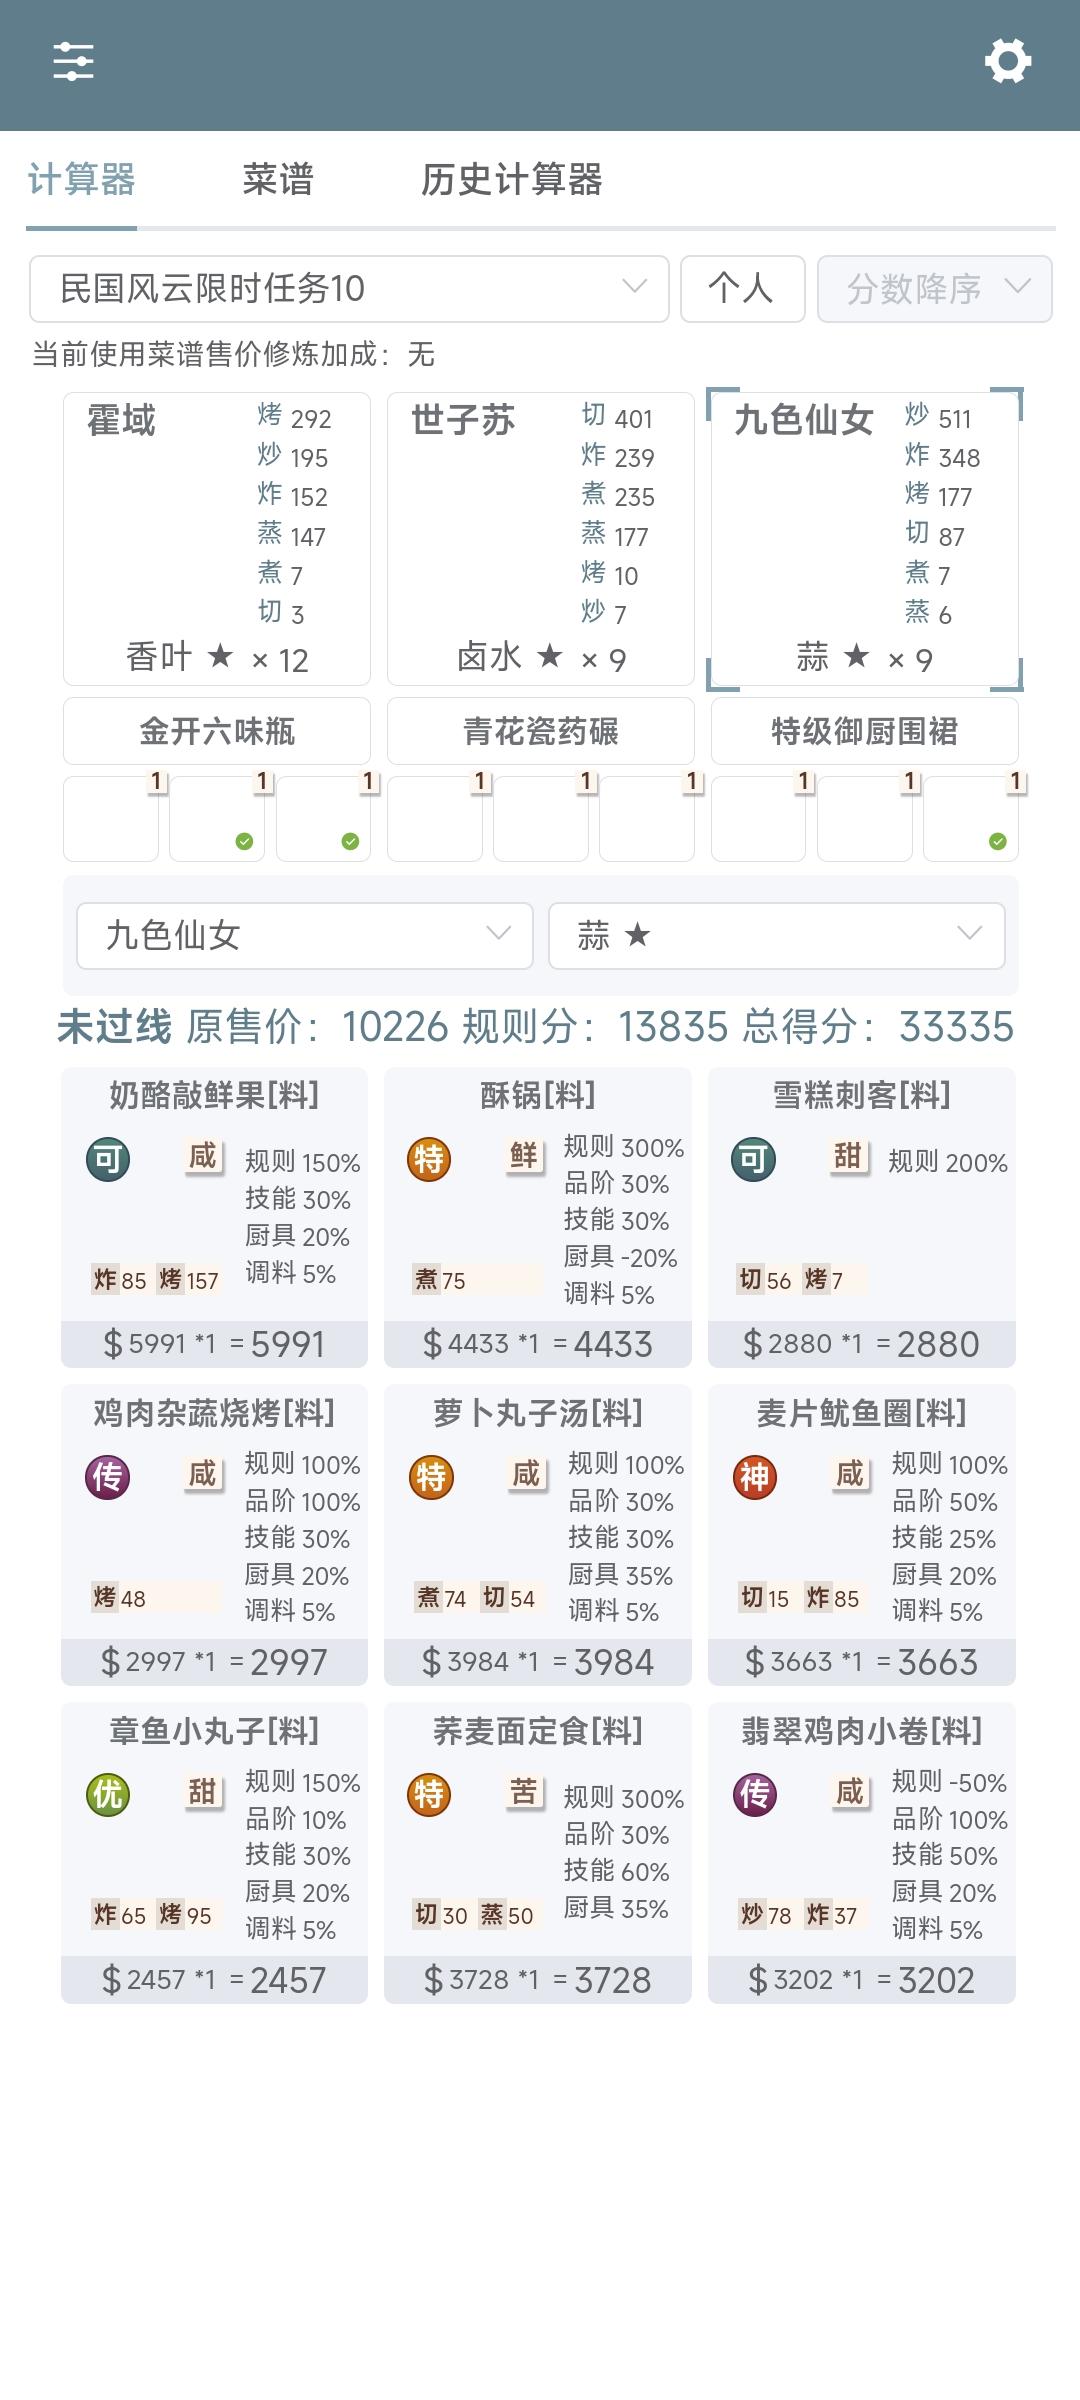Click the 可 rank badge on 奶酪敲鲜果
Screen dimensions: 1080x2400
(x=108, y=1160)
